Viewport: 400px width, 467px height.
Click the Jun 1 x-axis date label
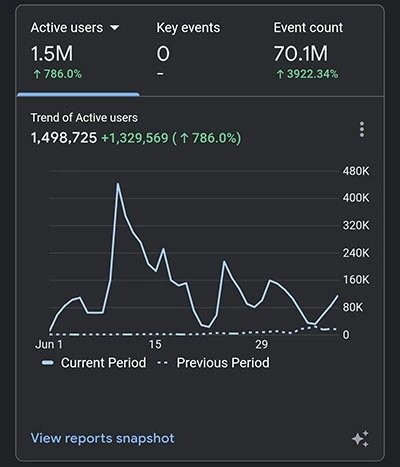49,344
